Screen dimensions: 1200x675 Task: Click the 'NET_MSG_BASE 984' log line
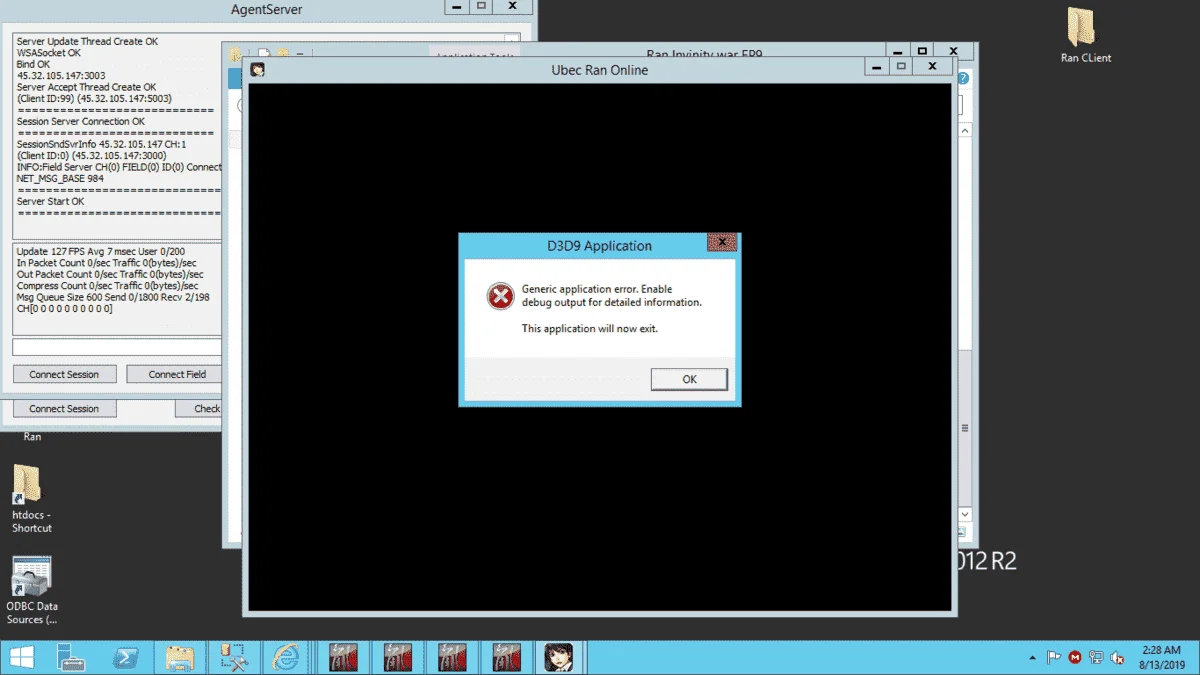[x=60, y=179]
